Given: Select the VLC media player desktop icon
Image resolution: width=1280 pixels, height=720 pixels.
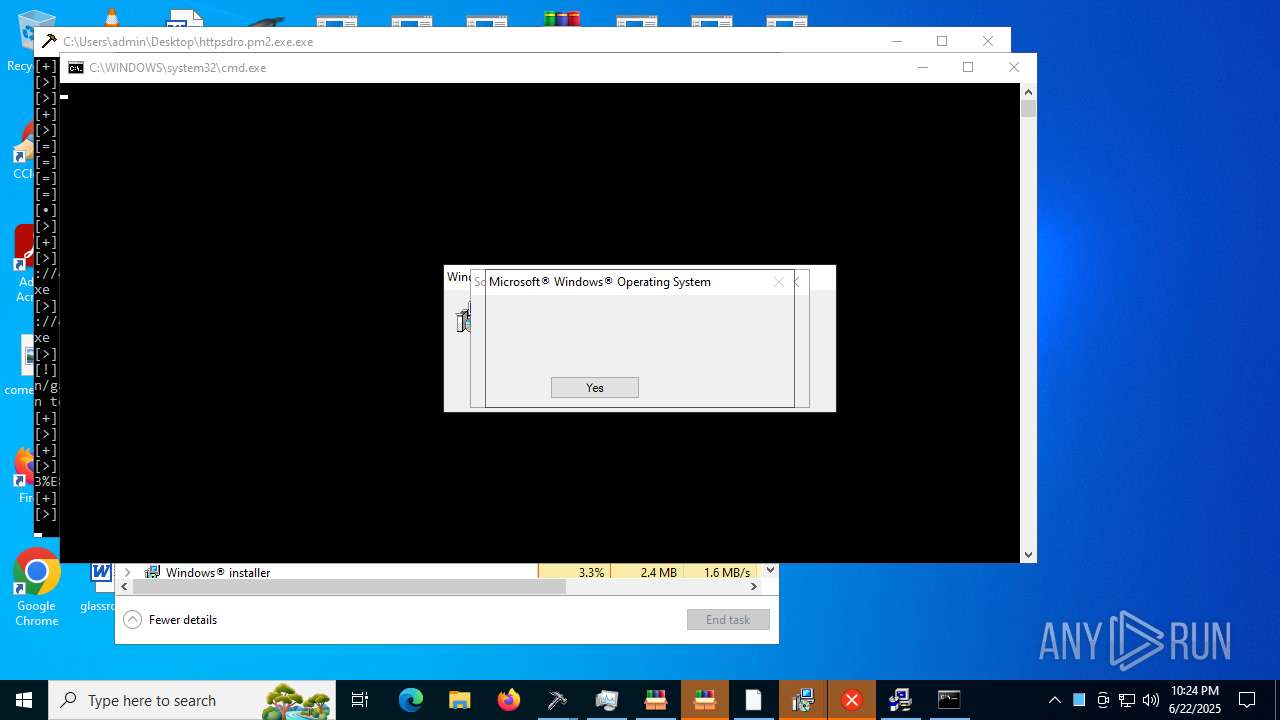Looking at the screenshot, I should 111,18.
